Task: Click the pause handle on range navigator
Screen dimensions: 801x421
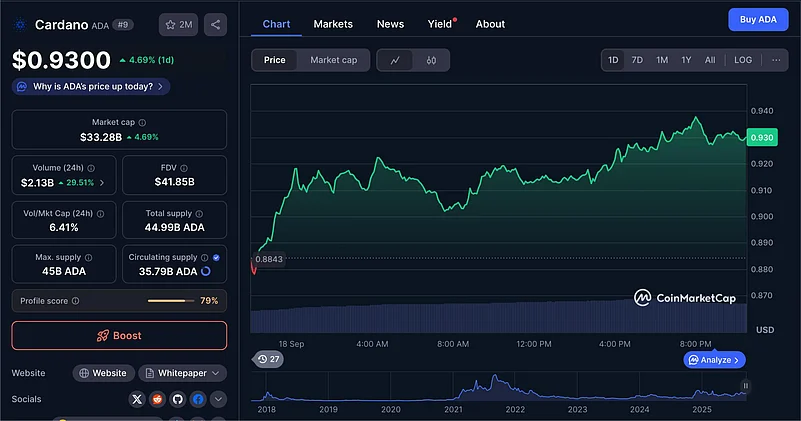Action: click(745, 386)
